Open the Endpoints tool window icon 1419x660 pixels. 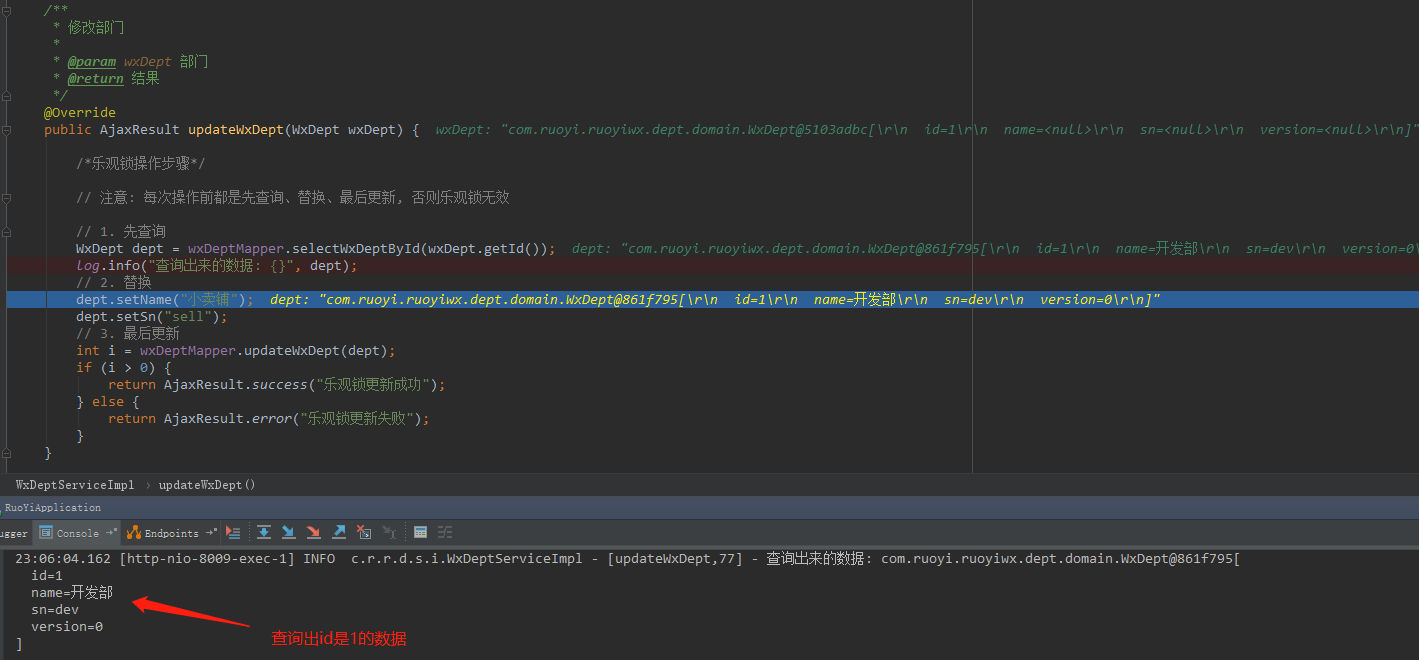pos(136,532)
